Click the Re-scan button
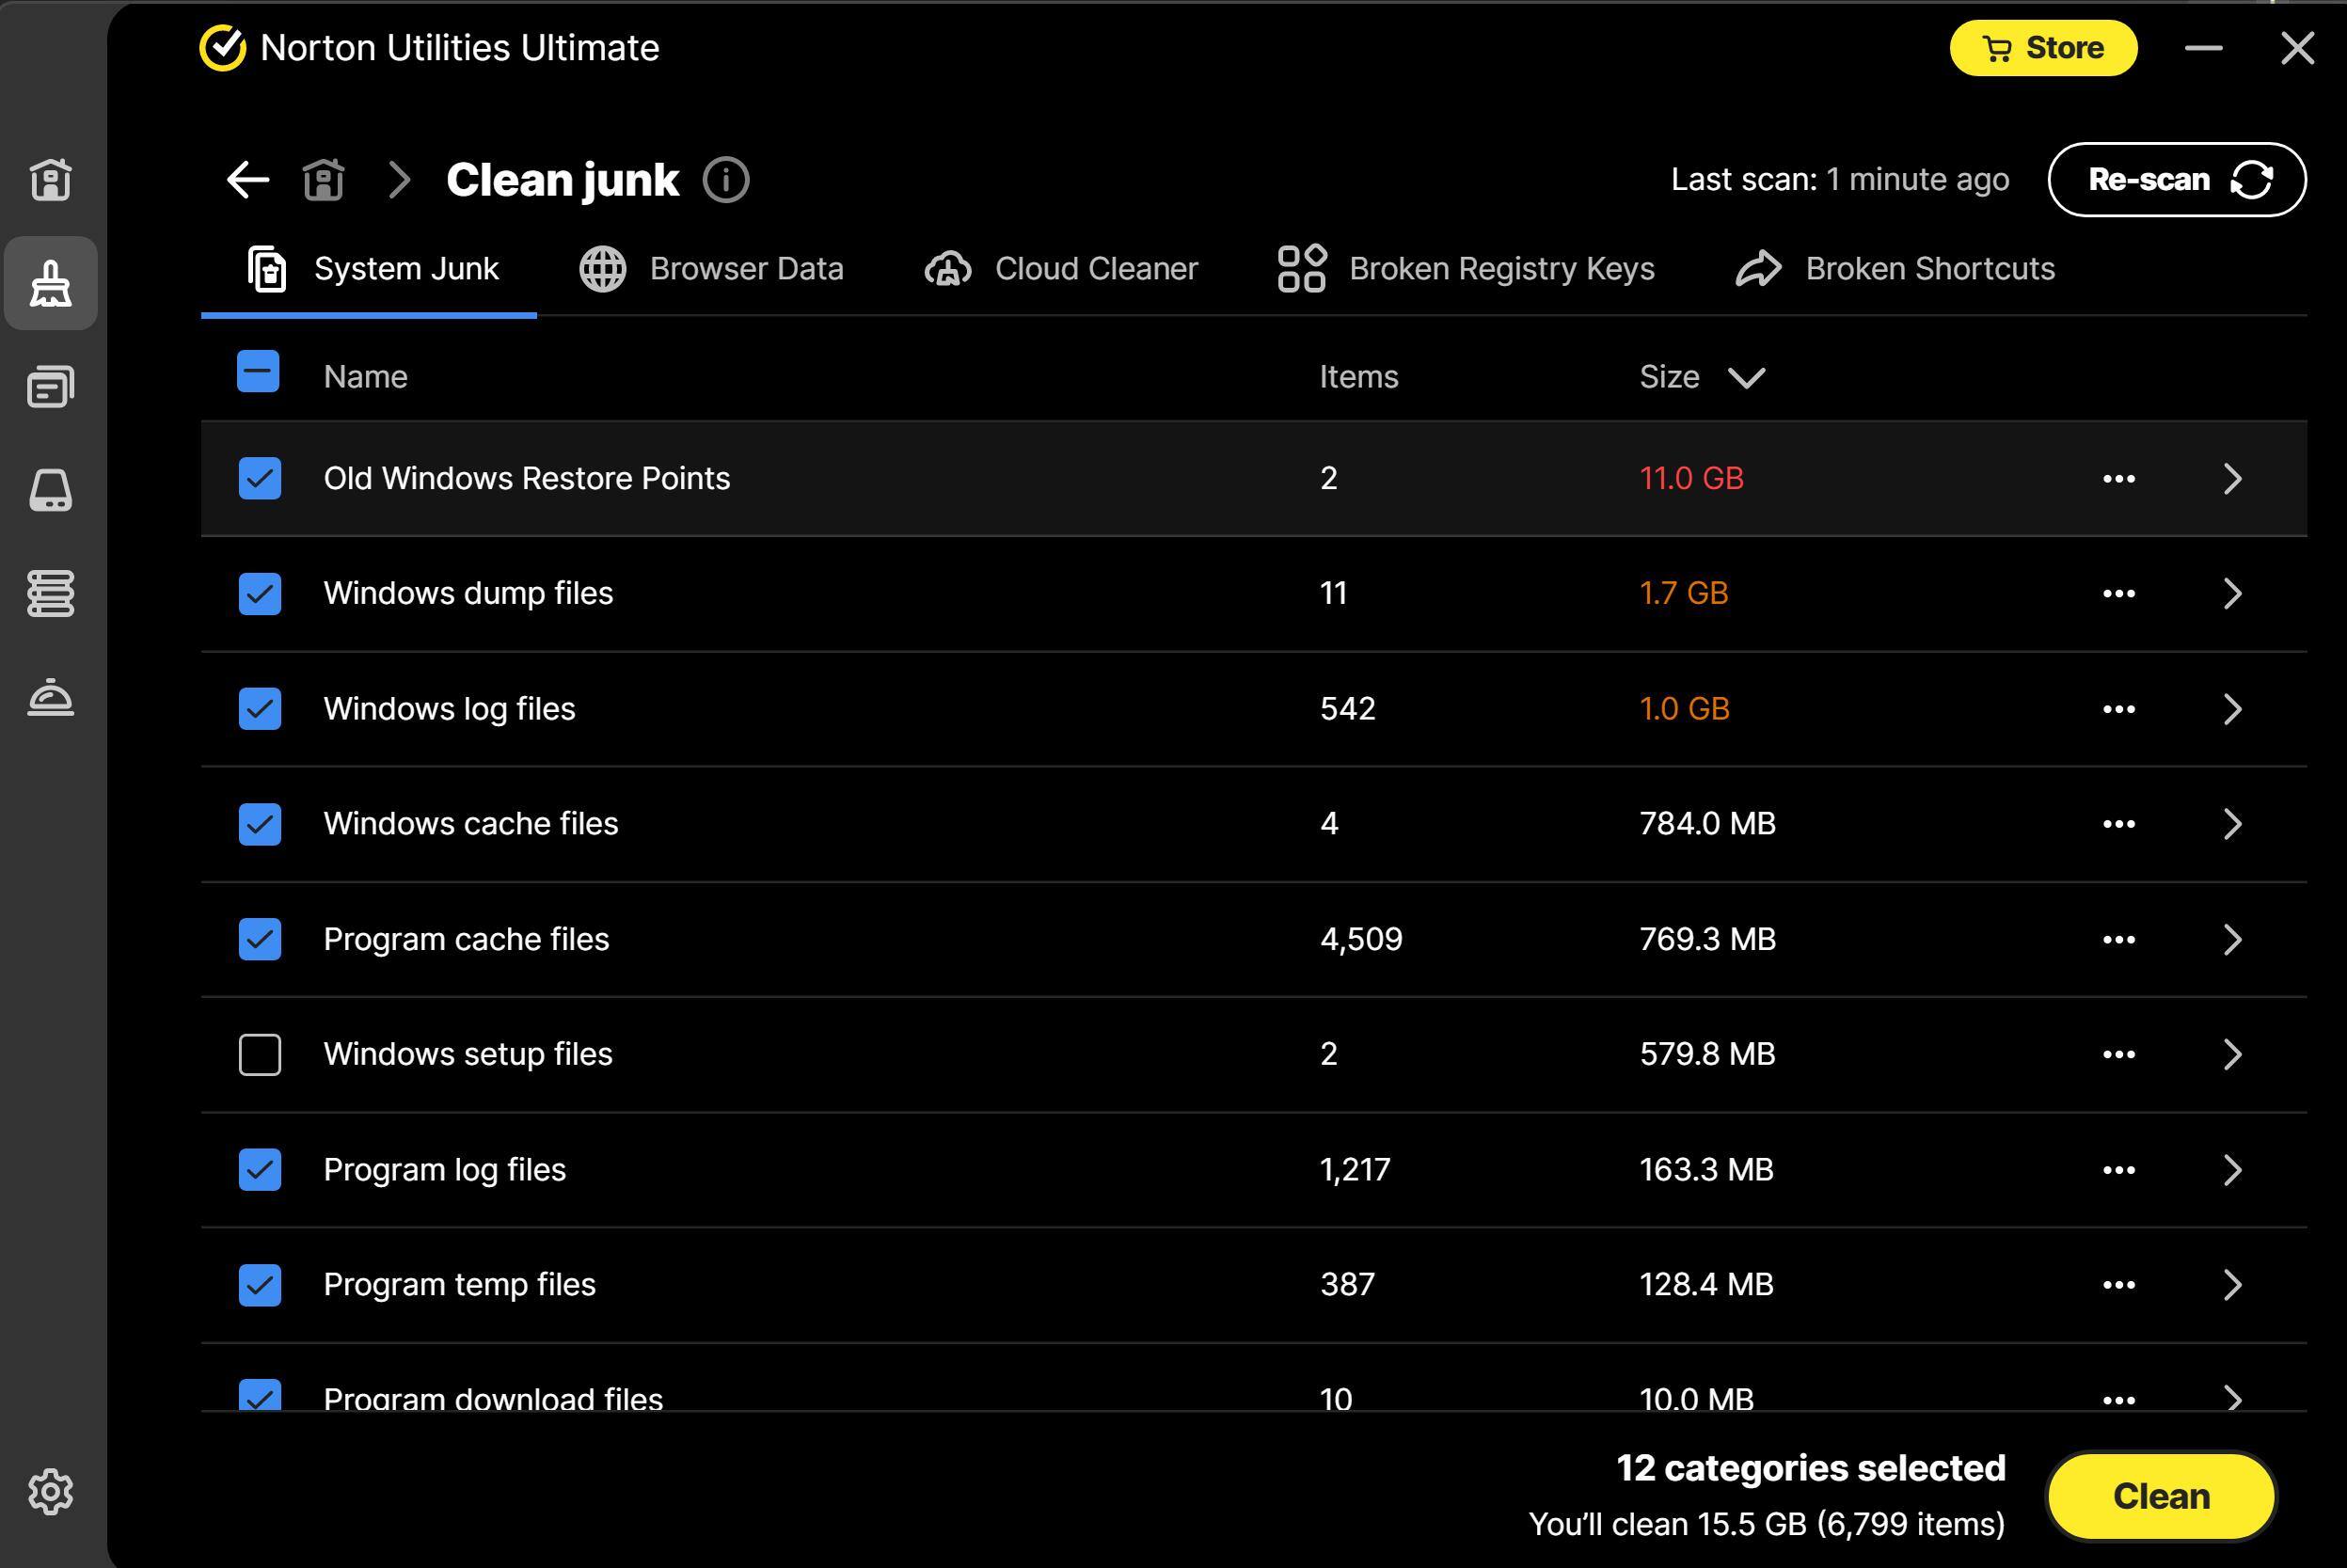 (2176, 180)
